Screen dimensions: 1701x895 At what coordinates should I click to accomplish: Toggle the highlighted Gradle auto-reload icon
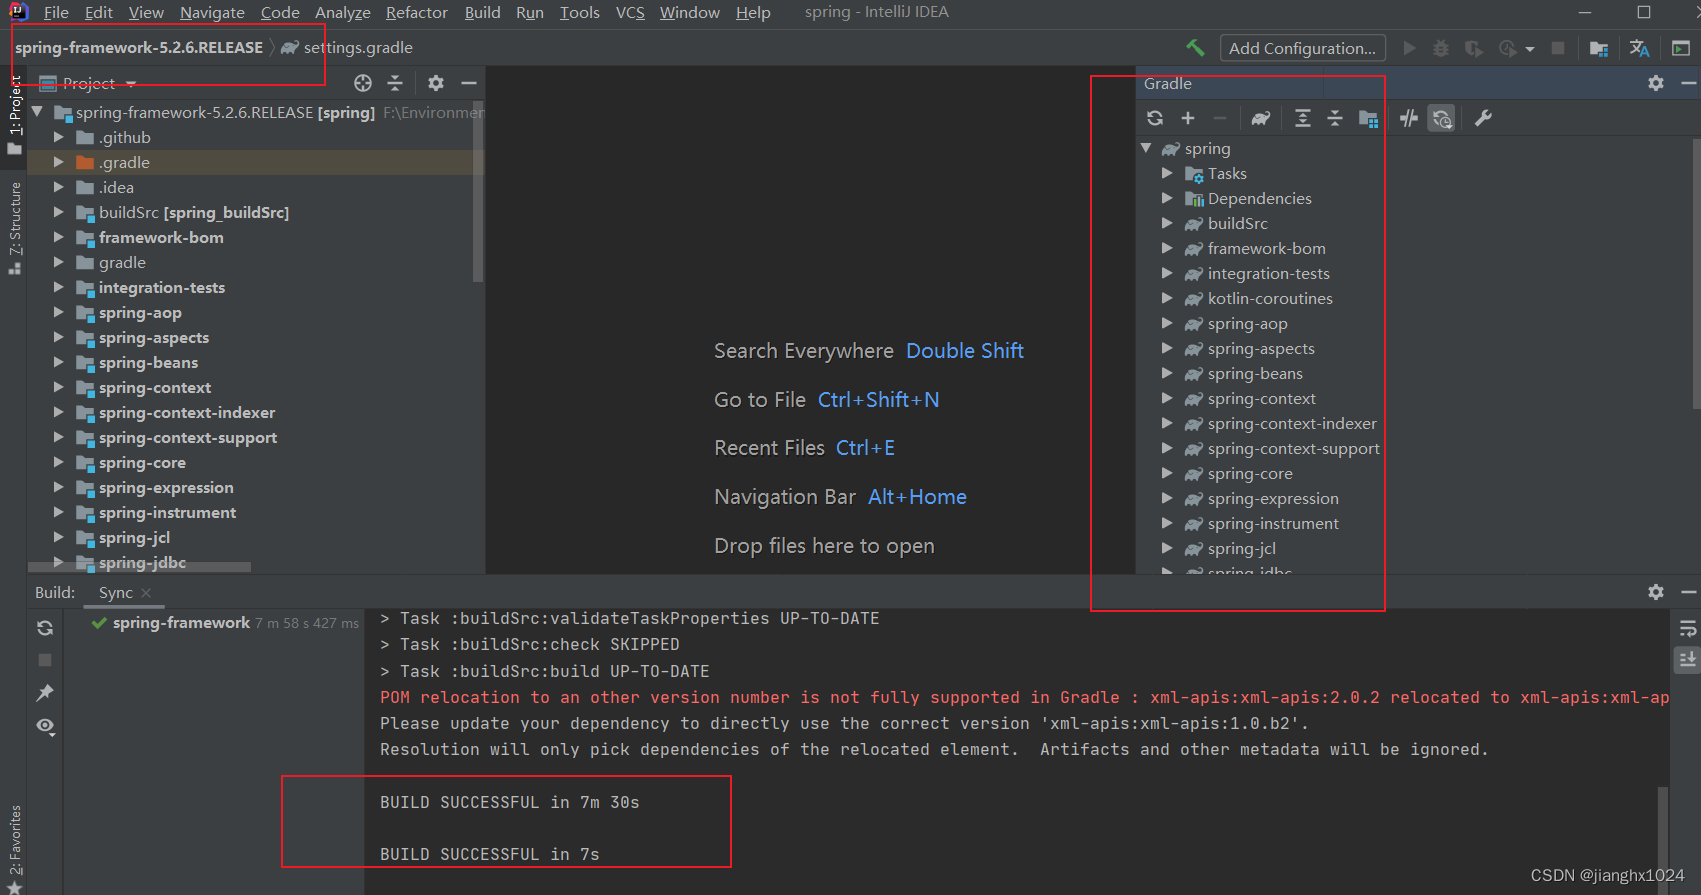click(x=1441, y=118)
